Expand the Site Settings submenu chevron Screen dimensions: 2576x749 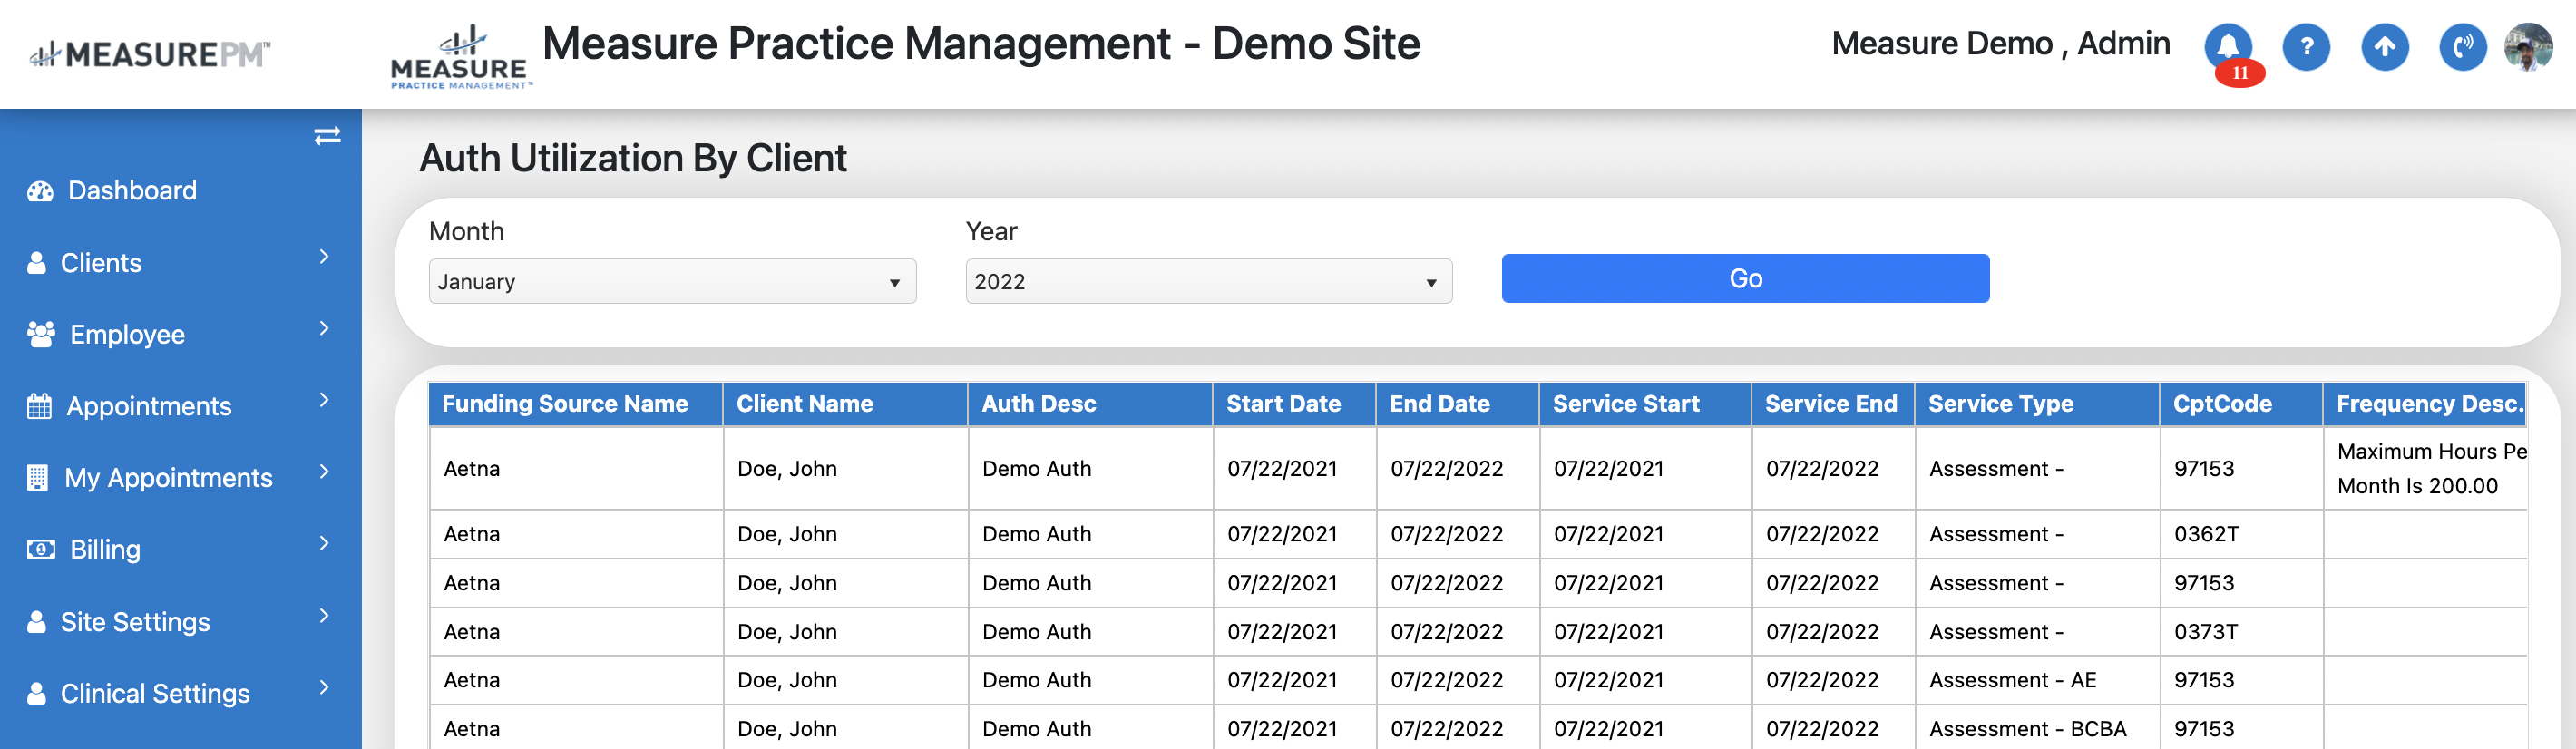[324, 616]
